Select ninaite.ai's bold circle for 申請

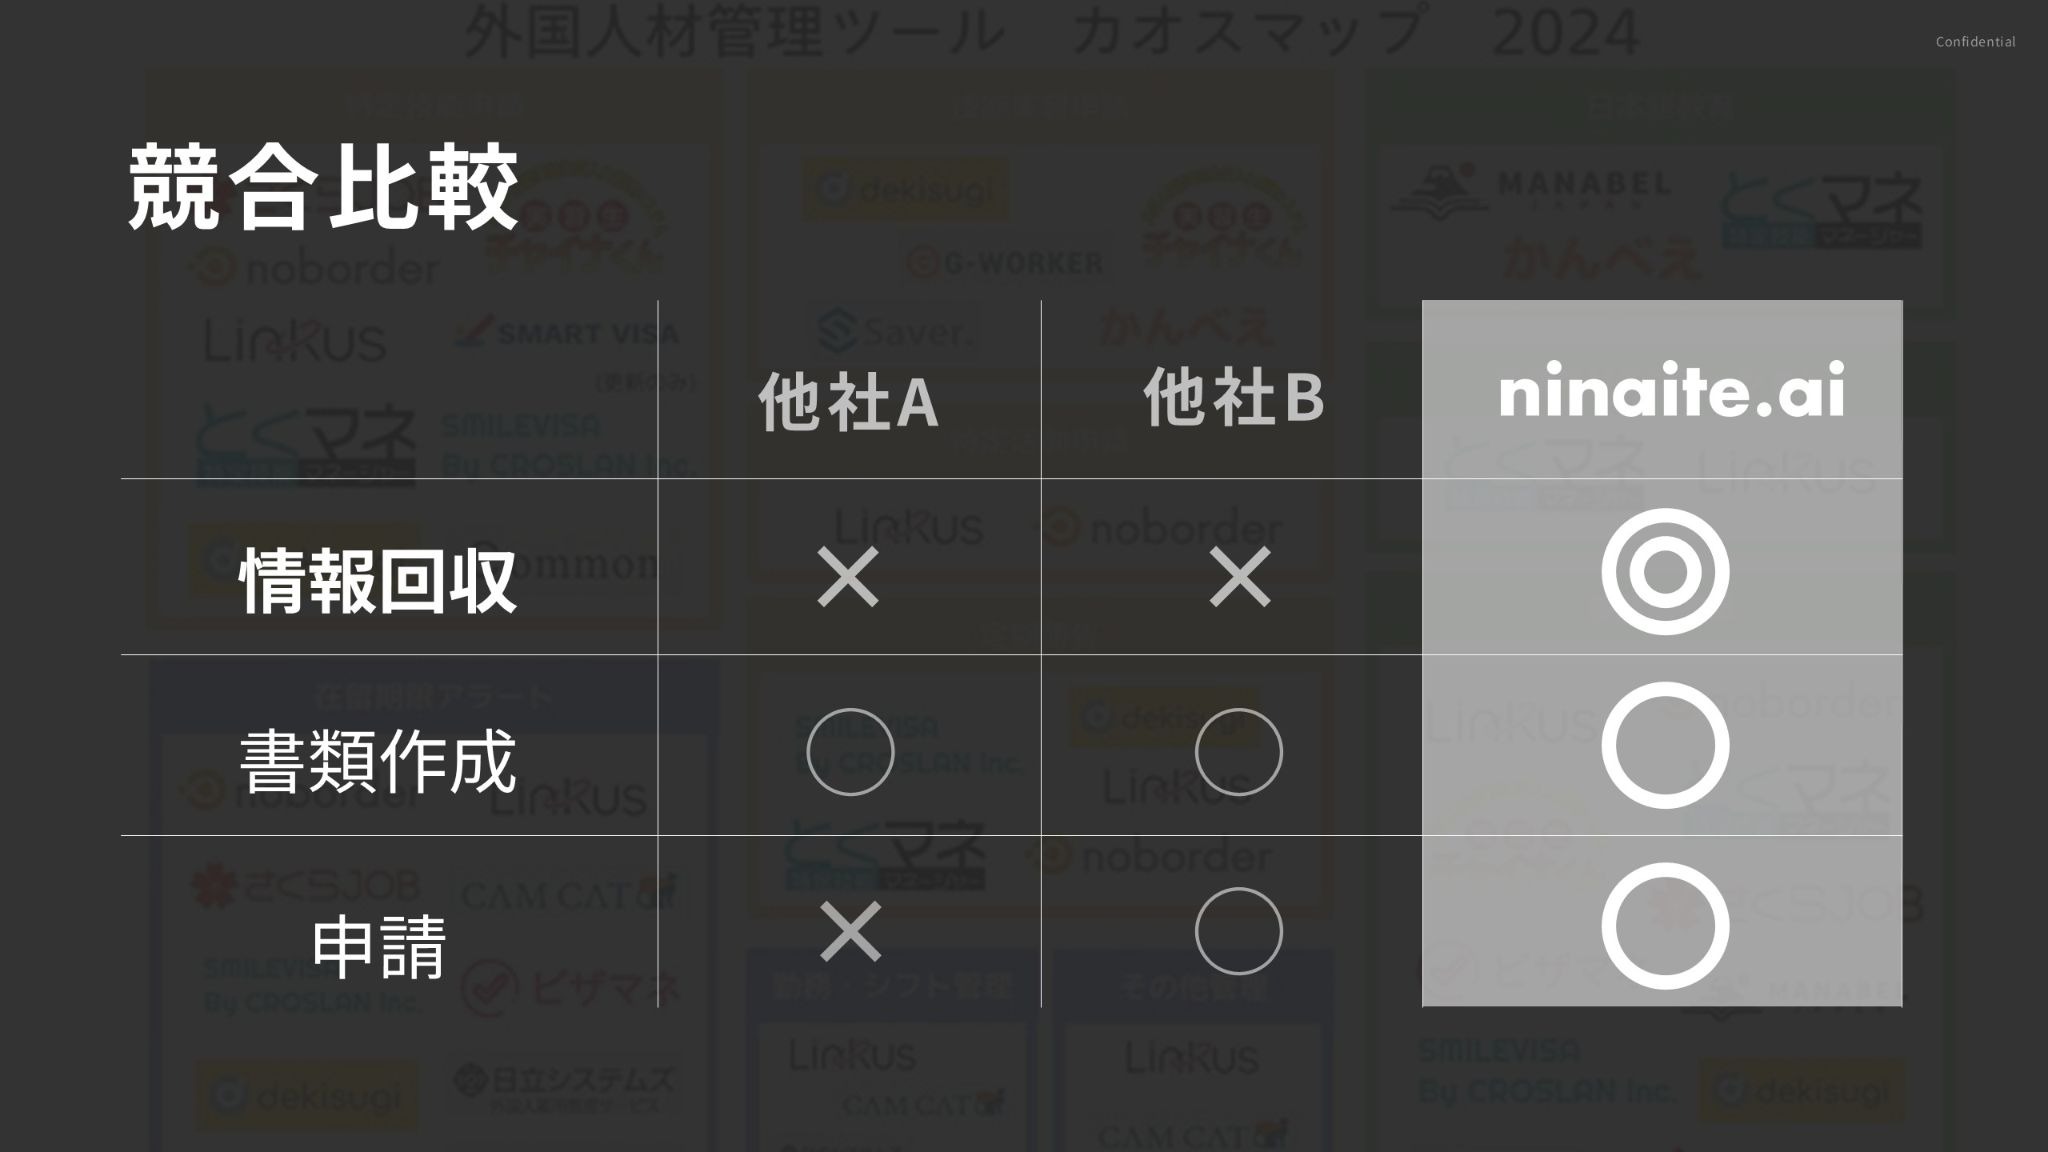click(x=1665, y=926)
